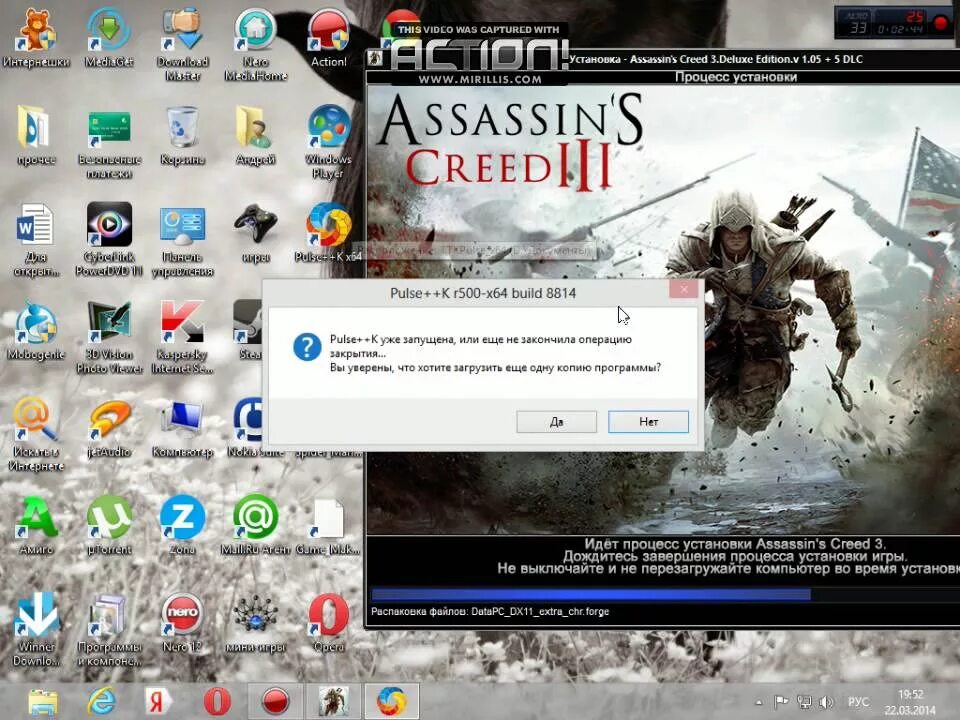Open the Андрей user folder
960x720 pixels.
(255, 135)
